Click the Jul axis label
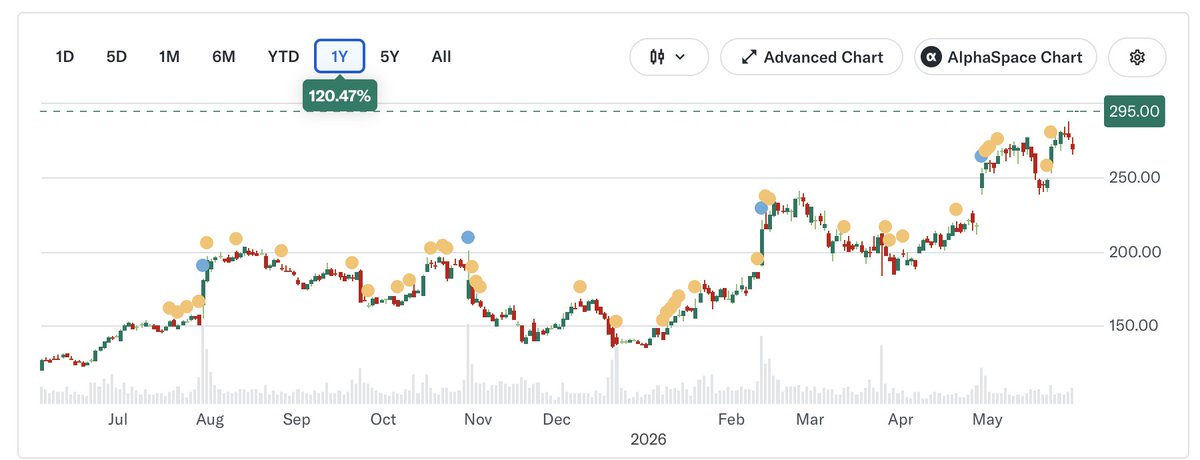Viewport: 1200px width, 460px height. [118, 420]
